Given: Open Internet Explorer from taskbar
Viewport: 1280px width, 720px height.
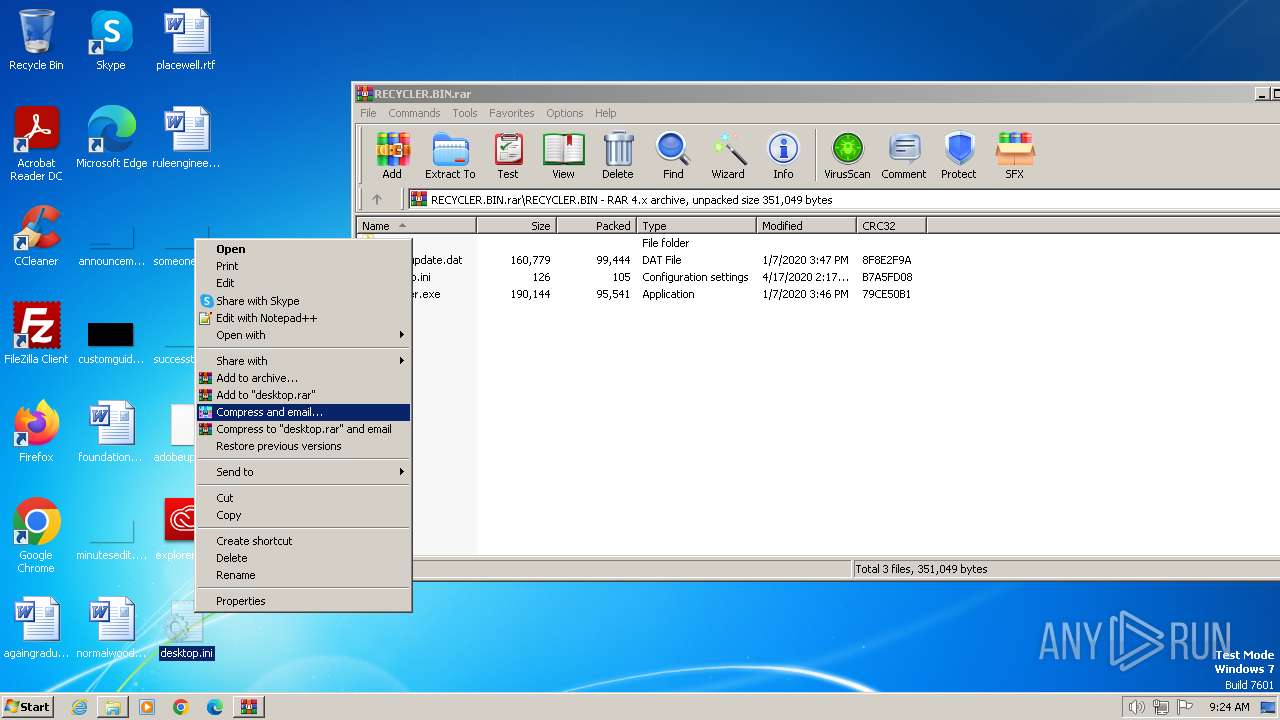Looking at the screenshot, I should 79,707.
